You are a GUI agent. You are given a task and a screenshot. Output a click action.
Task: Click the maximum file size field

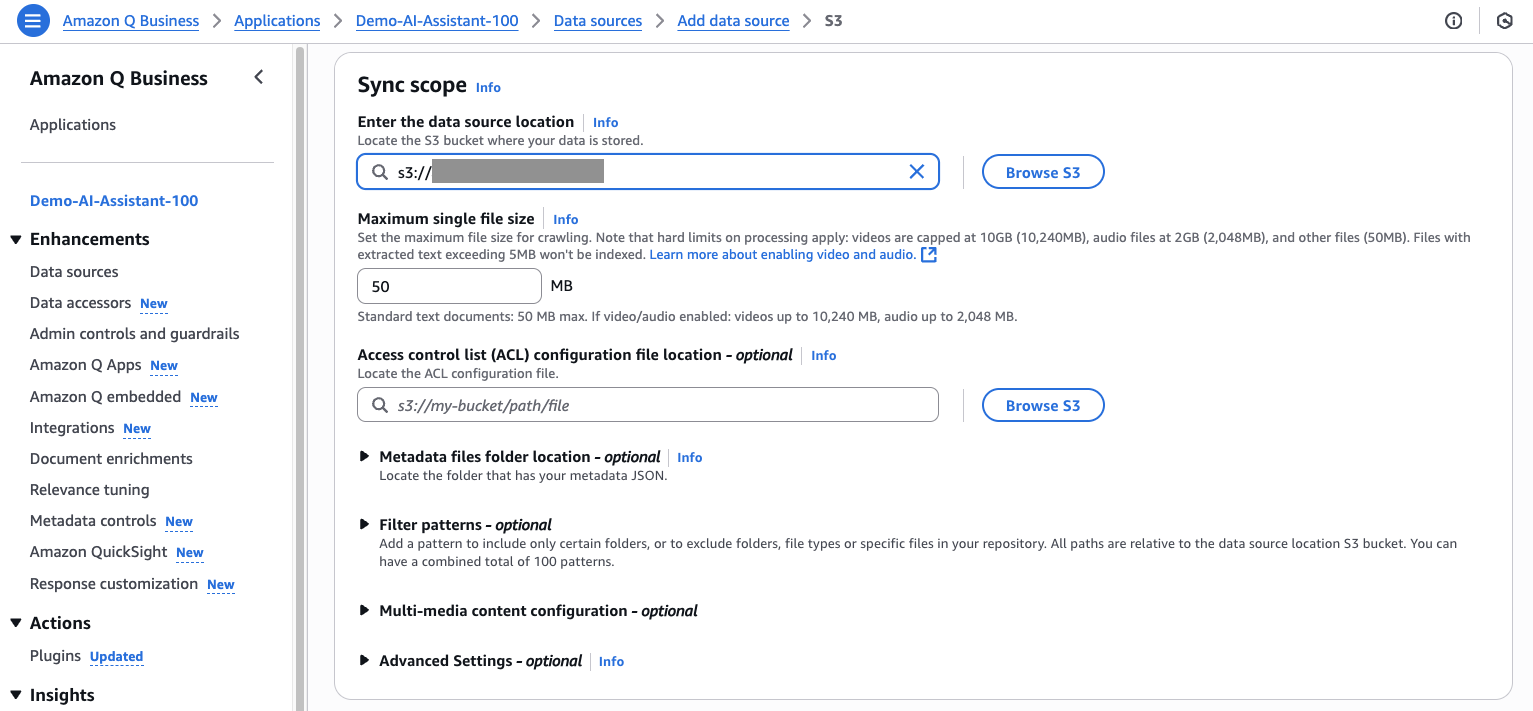click(450, 286)
